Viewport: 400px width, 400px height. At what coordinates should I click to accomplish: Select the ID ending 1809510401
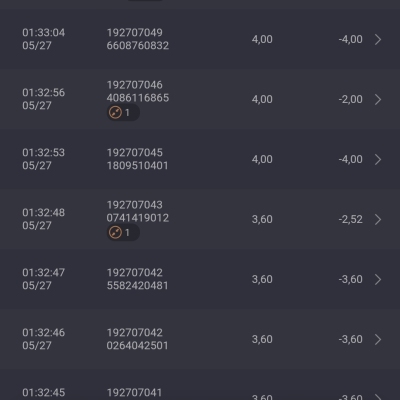point(137,159)
